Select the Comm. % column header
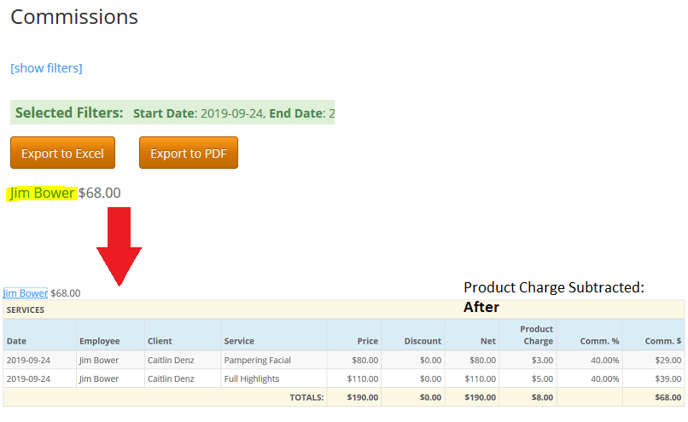The width and height of the screenshot is (688, 422). coord(599,341)
